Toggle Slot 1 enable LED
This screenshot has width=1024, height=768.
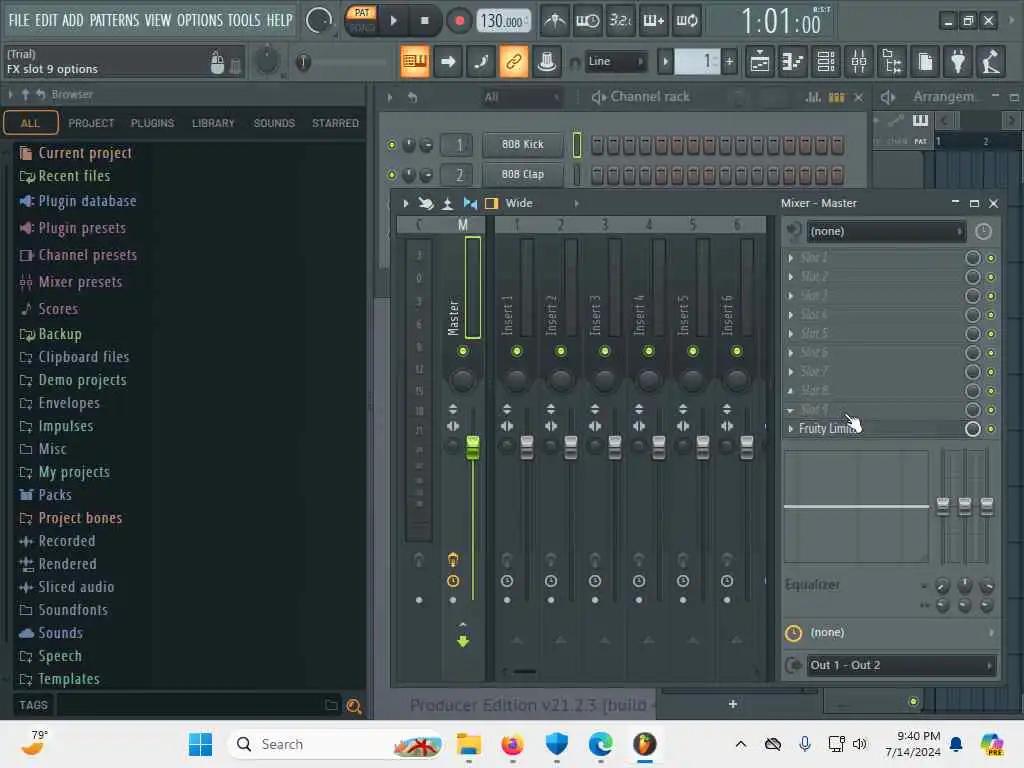coord(991,259)
